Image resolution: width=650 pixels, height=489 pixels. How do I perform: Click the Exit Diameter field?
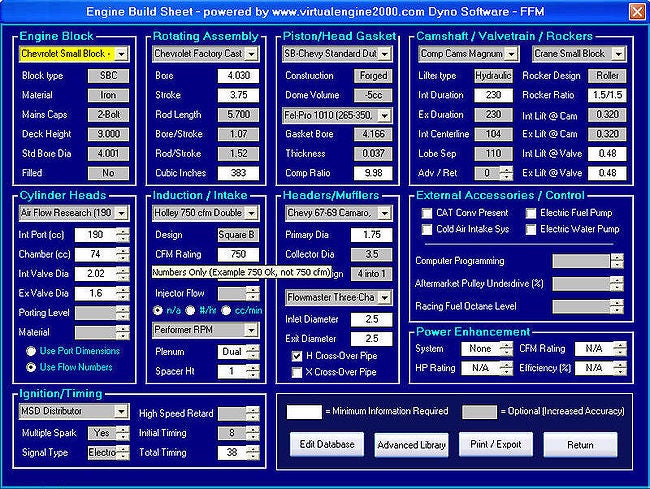(x=371, y=339)
